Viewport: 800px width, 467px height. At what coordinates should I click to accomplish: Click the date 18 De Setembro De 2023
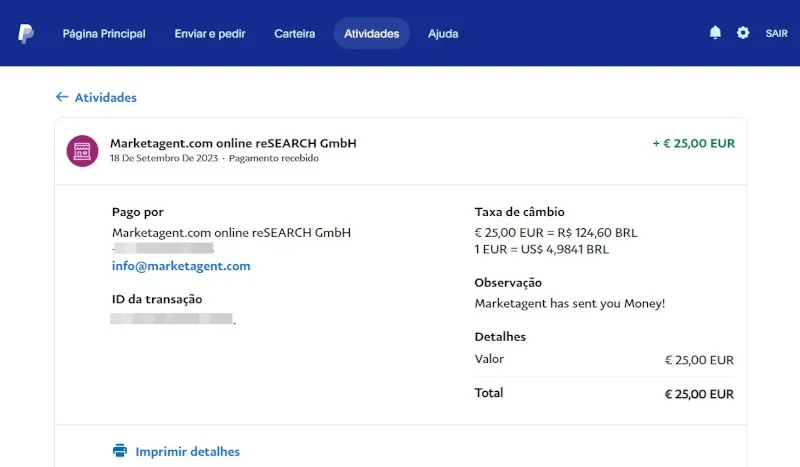(164, 158)
